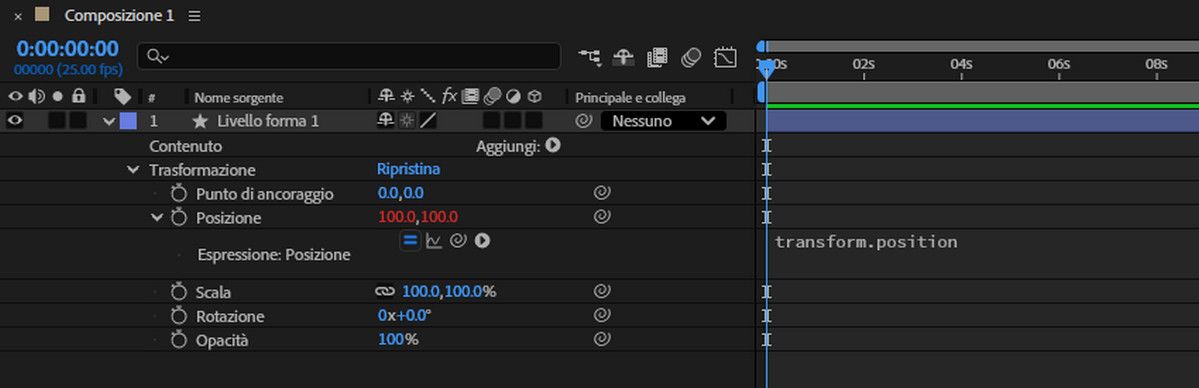Click the current timecode 0:00:00:00
This screenshot has height=388, width=1199.
[x=68, y=49]
